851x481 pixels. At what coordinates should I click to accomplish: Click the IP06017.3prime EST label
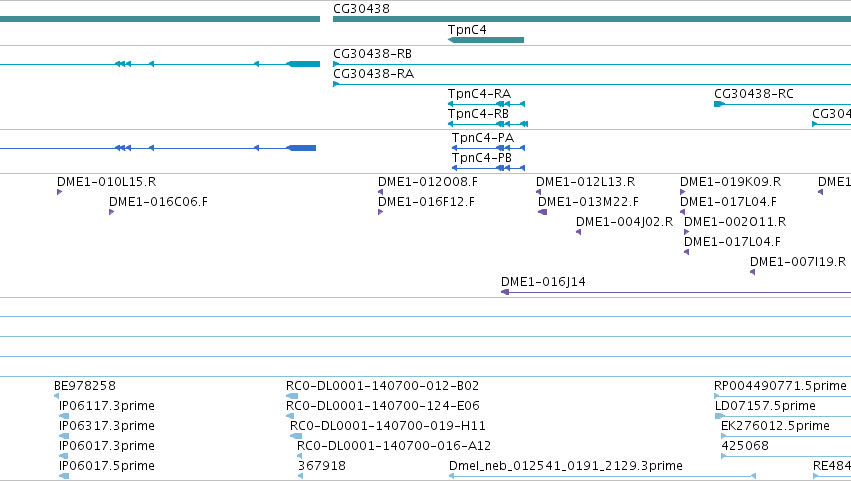(x=106, y=446)
